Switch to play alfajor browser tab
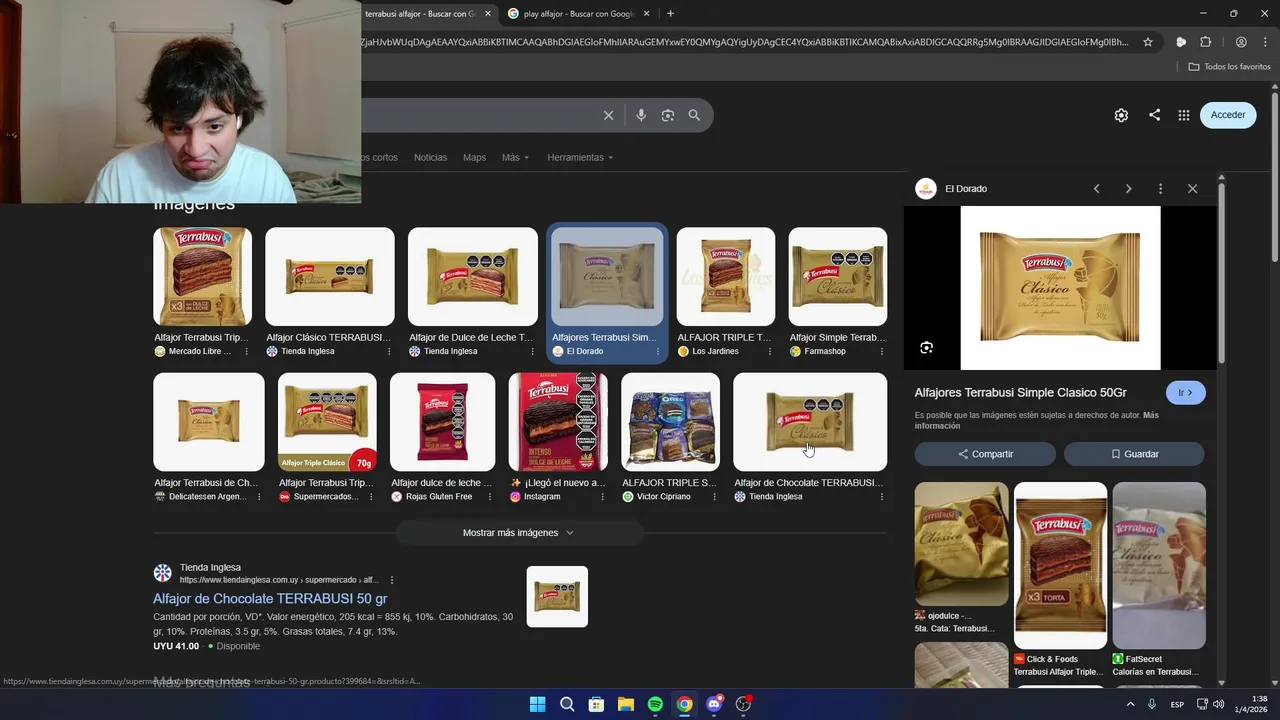The image size is (1280, 720). click(580, 14)
